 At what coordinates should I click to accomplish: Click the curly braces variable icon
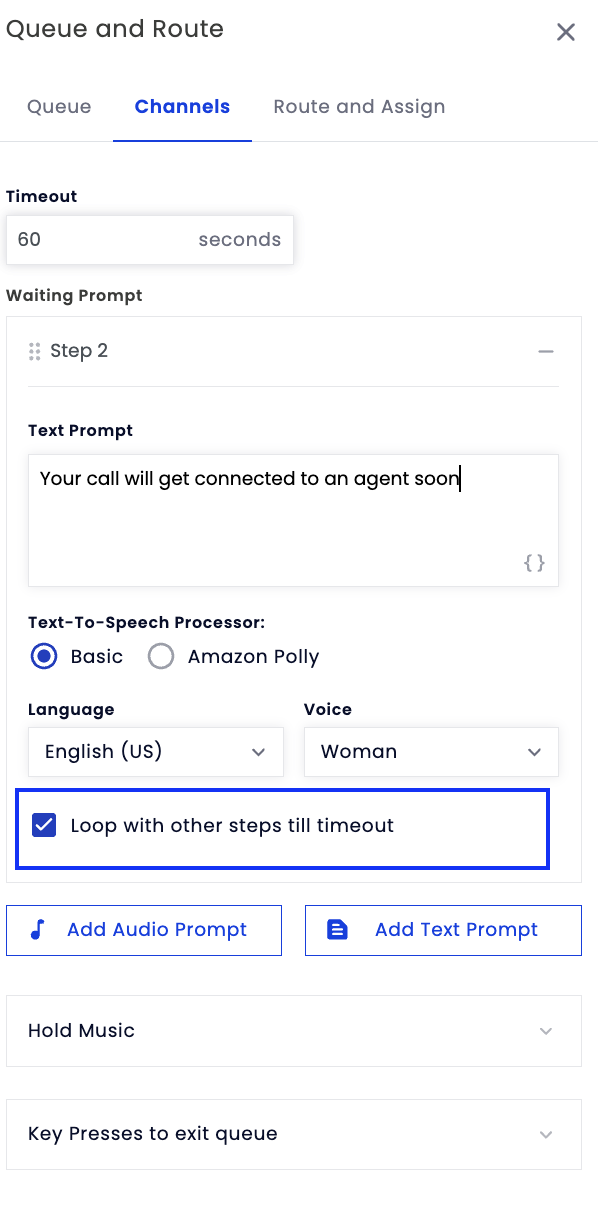click(535, 563)
